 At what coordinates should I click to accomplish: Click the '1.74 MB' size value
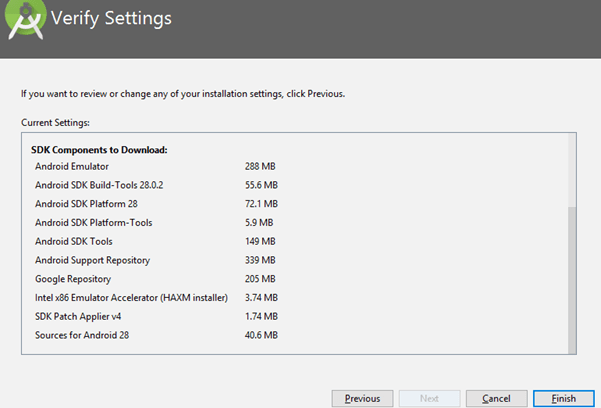click(261, 317)
